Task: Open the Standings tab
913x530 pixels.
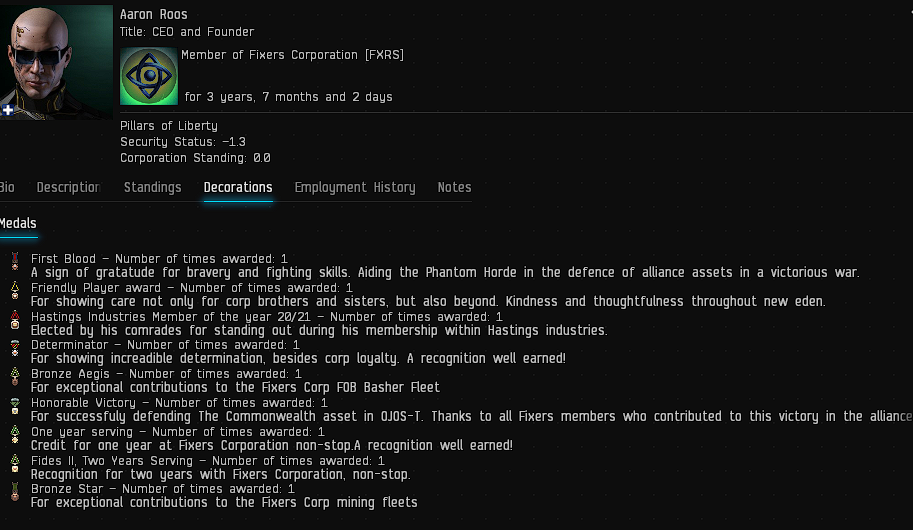Action: tap(153, 188)
